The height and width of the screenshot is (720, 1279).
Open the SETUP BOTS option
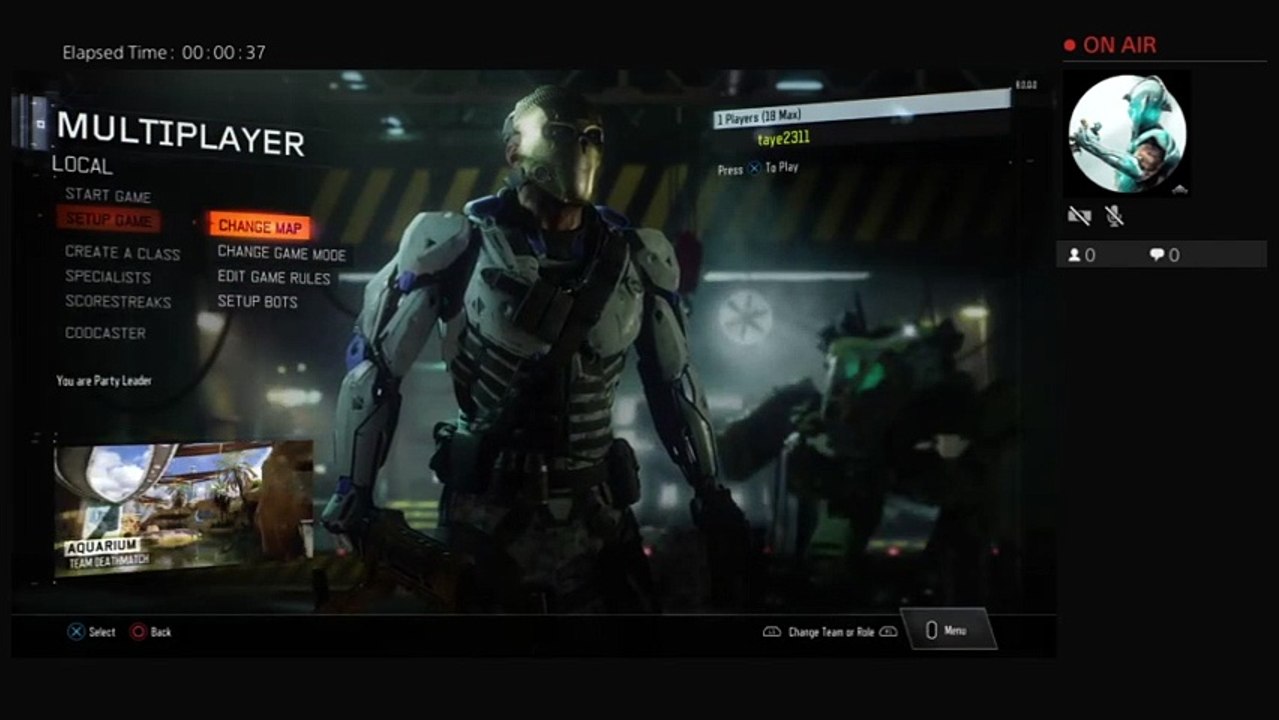pyautogui.click(x=257, y=301)
